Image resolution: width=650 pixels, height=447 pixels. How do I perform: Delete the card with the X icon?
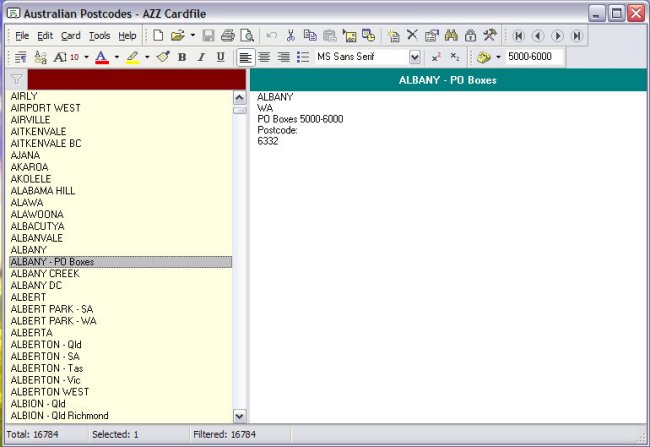tap(412, 35)
